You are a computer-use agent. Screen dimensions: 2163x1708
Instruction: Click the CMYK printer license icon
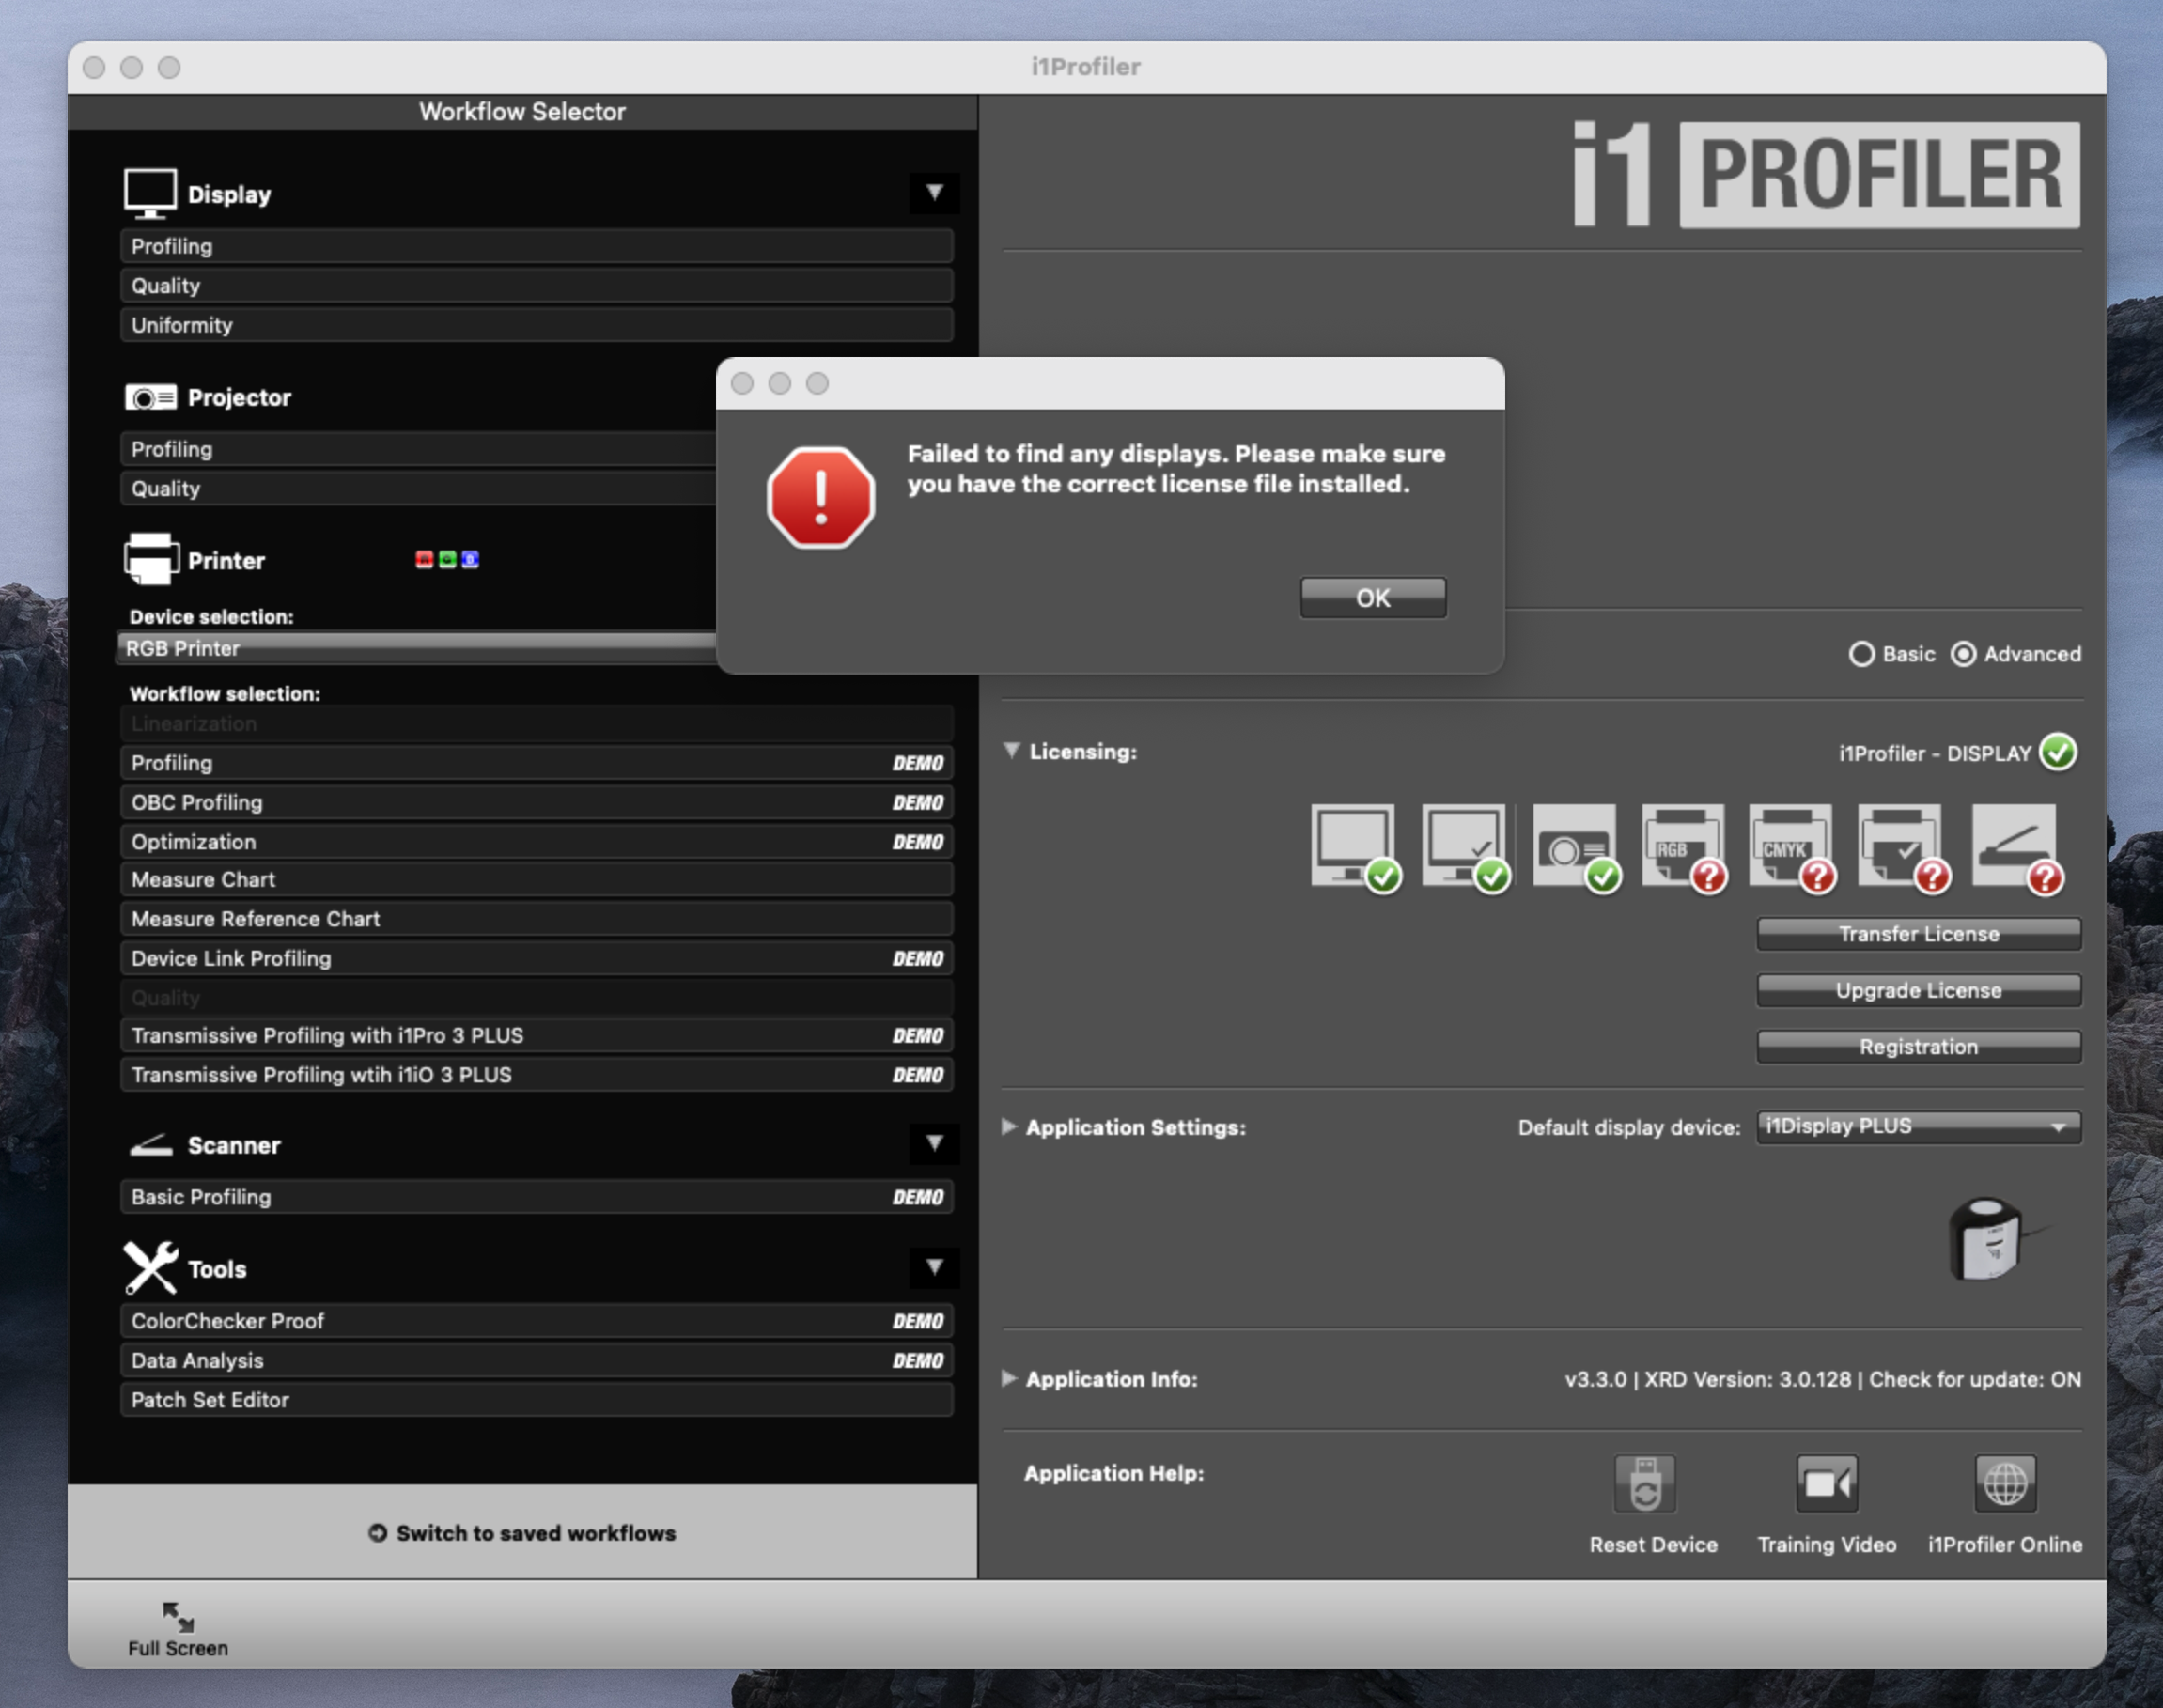click(x=1790, y=846)
